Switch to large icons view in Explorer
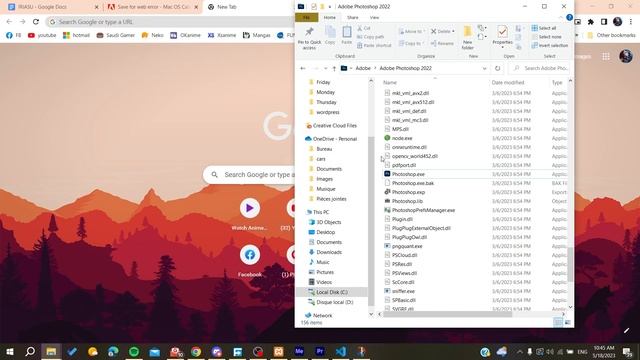This screenshot has width=640, height=360. pos(568,322)
